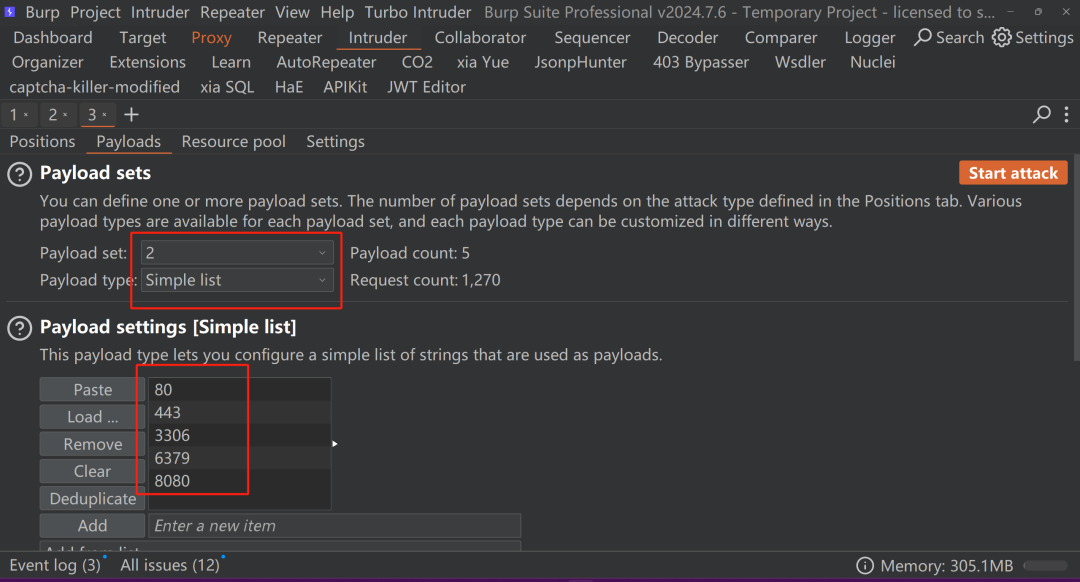Switch to the Extensions tab
1080x582 pixels.
click(x=147, y=63)
